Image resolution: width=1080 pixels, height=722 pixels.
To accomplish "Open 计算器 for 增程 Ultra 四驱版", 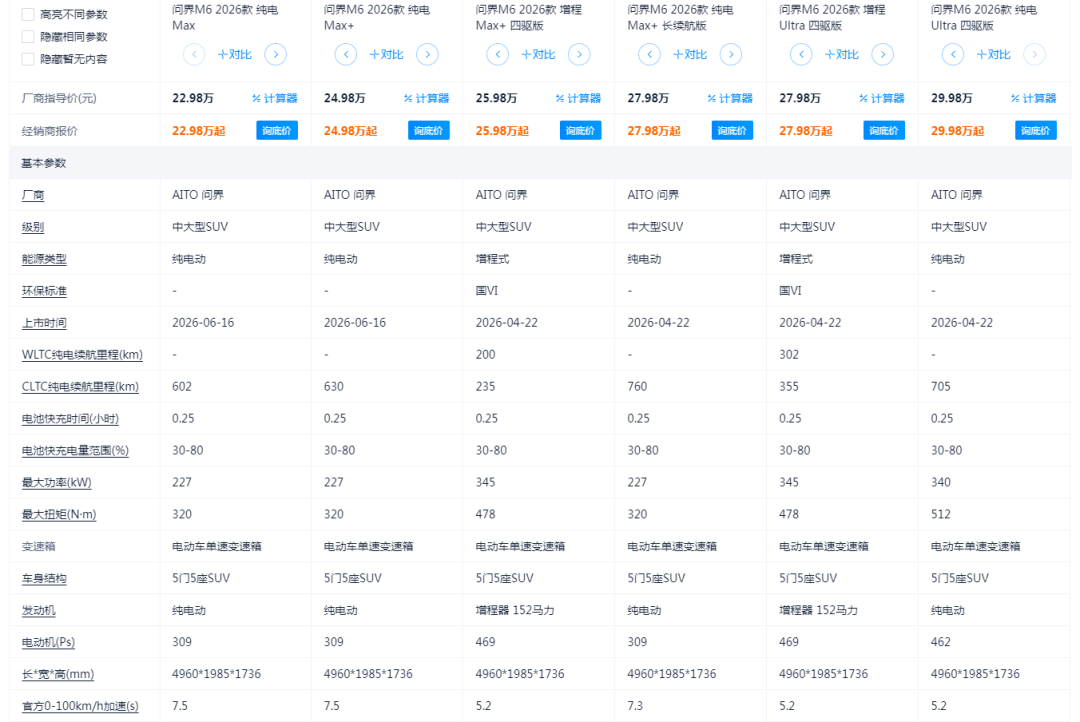I will [x=882, y=99].
